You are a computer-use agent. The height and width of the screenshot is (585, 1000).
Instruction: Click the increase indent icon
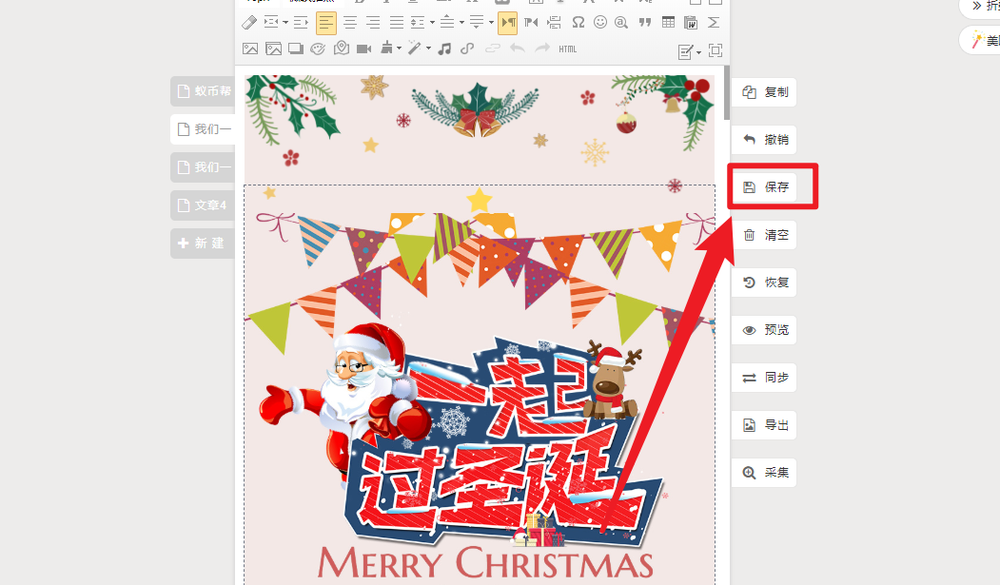[301, 23]
